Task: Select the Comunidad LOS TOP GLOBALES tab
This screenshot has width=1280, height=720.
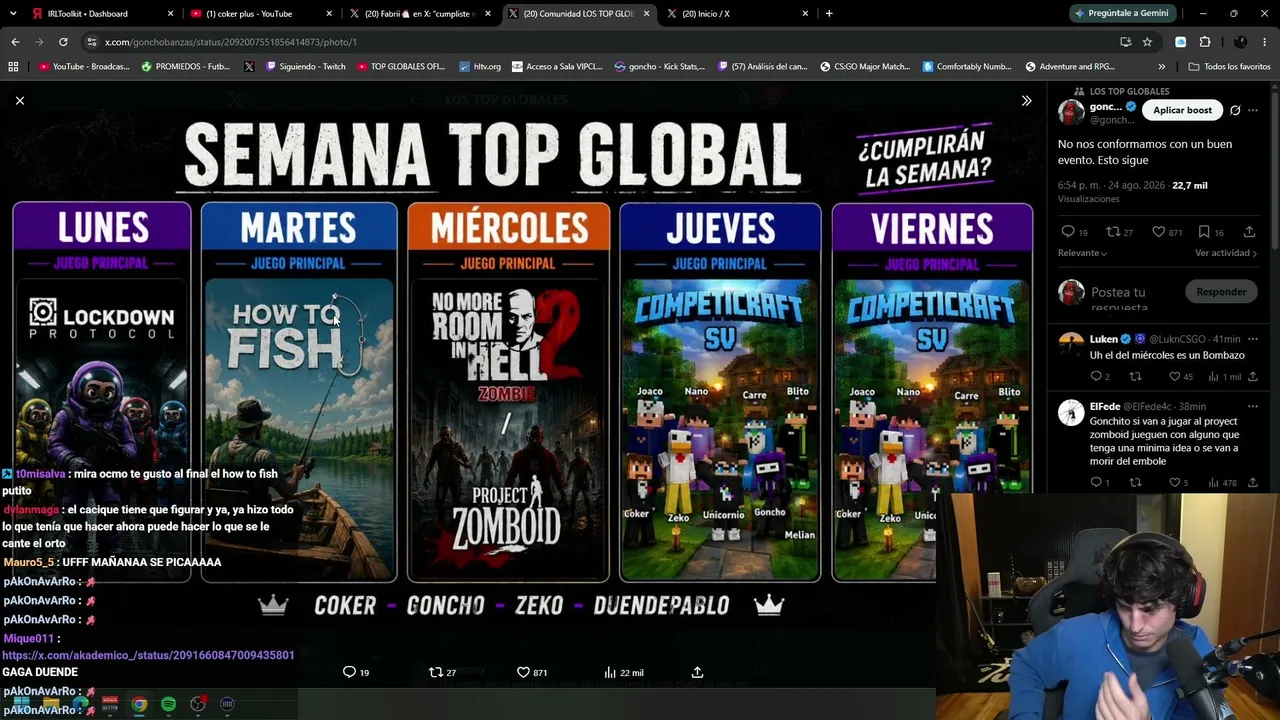Action: coord(578,14)
